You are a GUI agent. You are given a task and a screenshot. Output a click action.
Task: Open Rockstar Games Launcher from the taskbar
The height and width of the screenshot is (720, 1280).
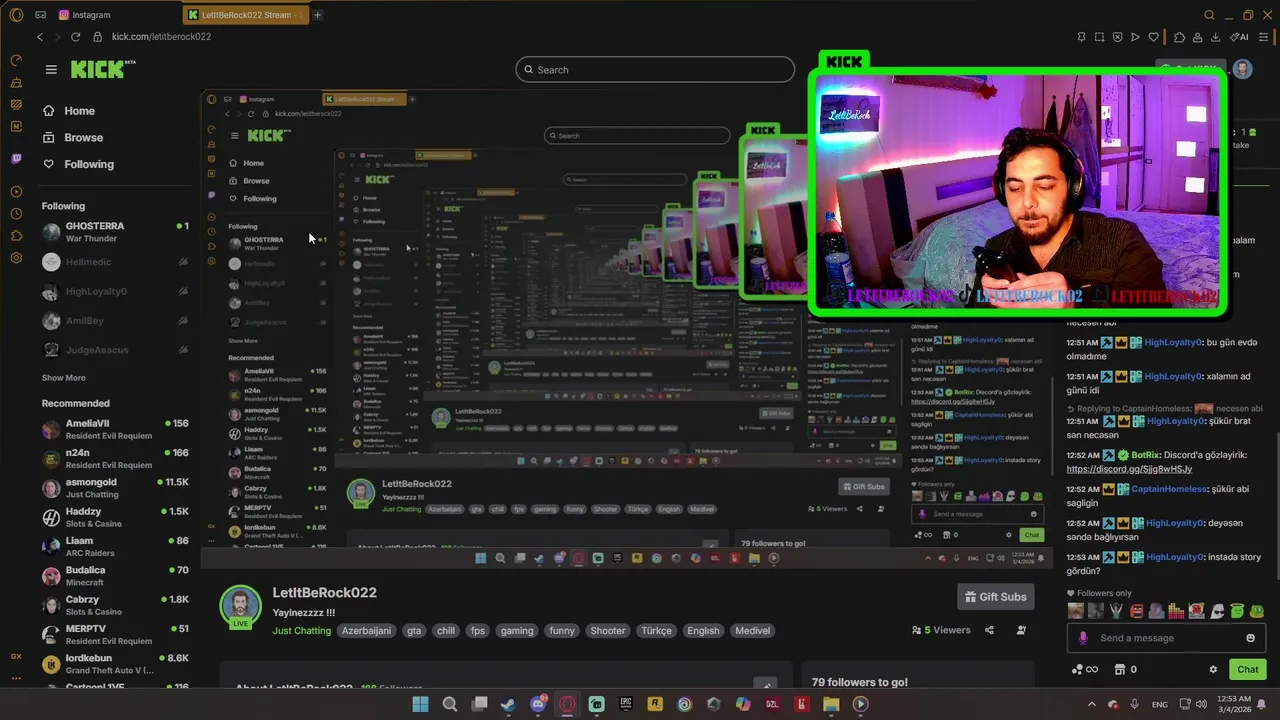point(655,704)
